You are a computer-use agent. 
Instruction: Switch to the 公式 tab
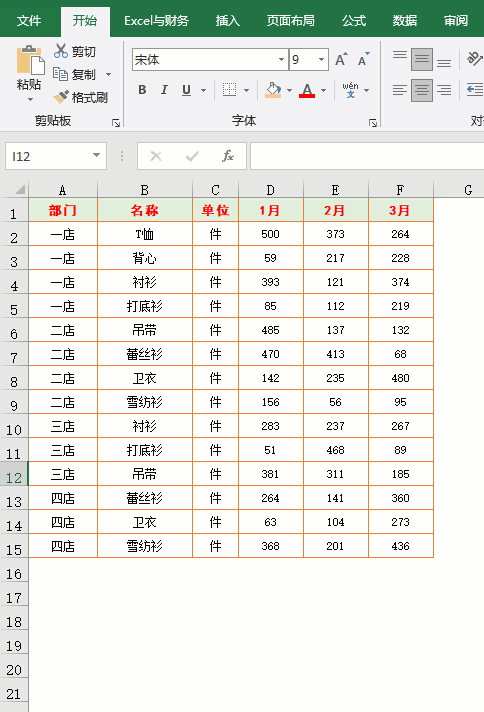tap(354, 20)
